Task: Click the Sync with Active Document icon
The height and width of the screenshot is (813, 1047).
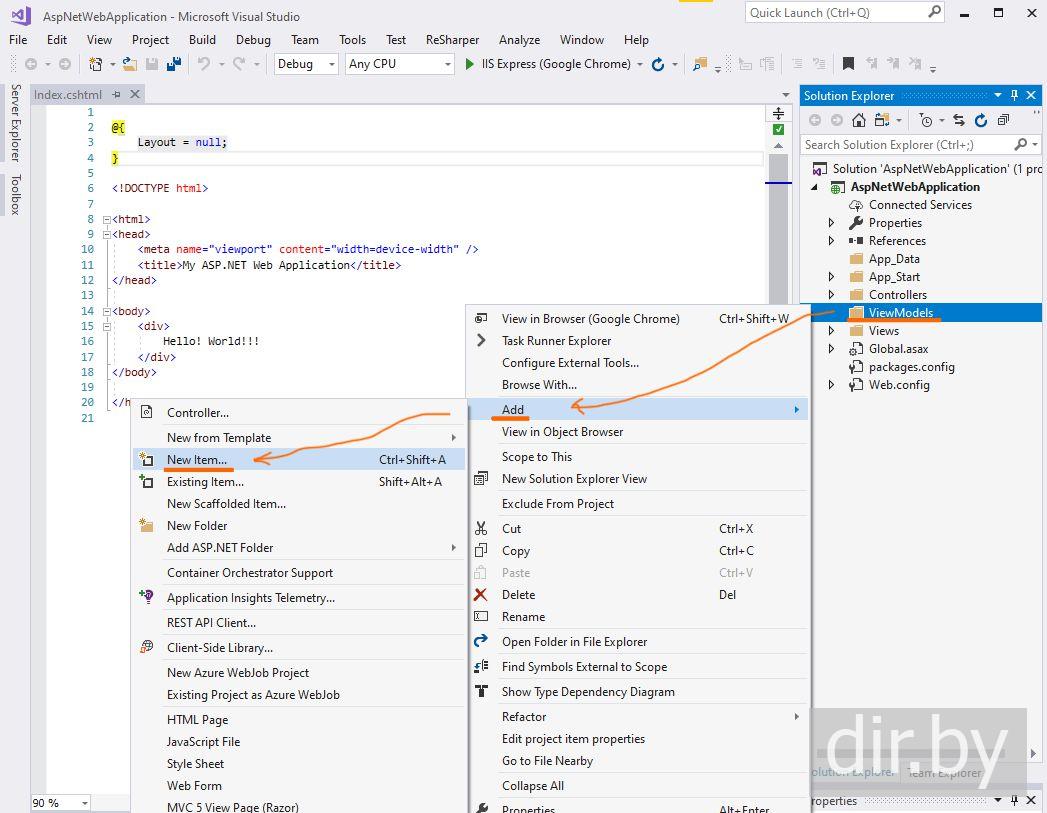Action: click(x=959, y=120)
